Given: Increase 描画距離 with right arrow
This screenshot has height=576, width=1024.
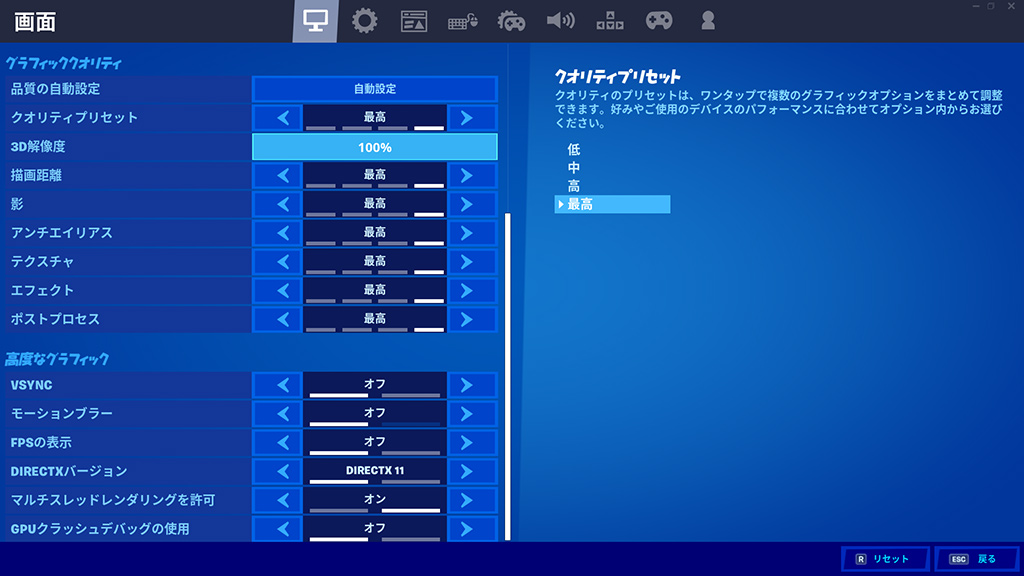Looking at the screenshot, I should click(x=472, y=175).
